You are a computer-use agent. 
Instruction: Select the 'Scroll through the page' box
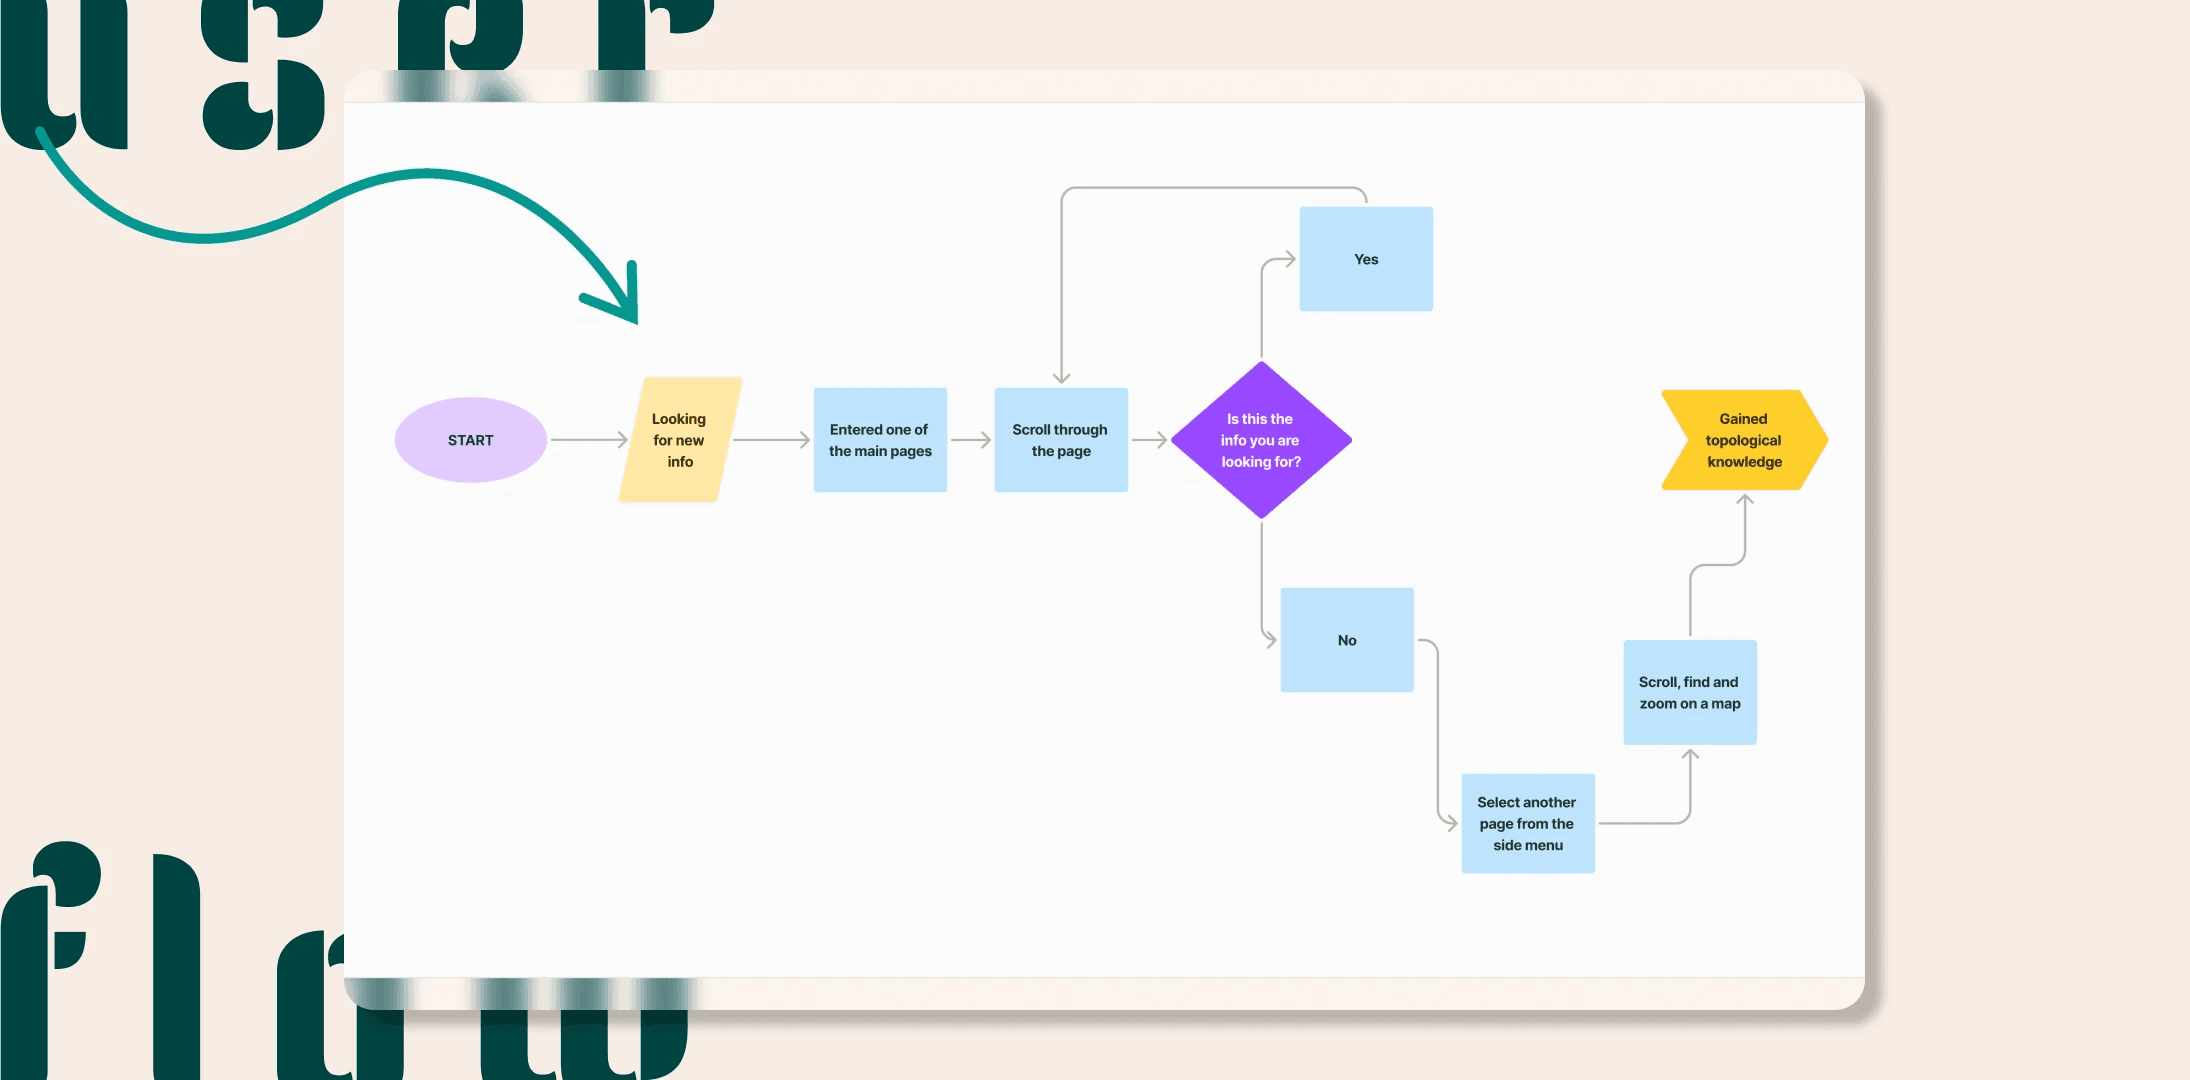[1061, 440]
